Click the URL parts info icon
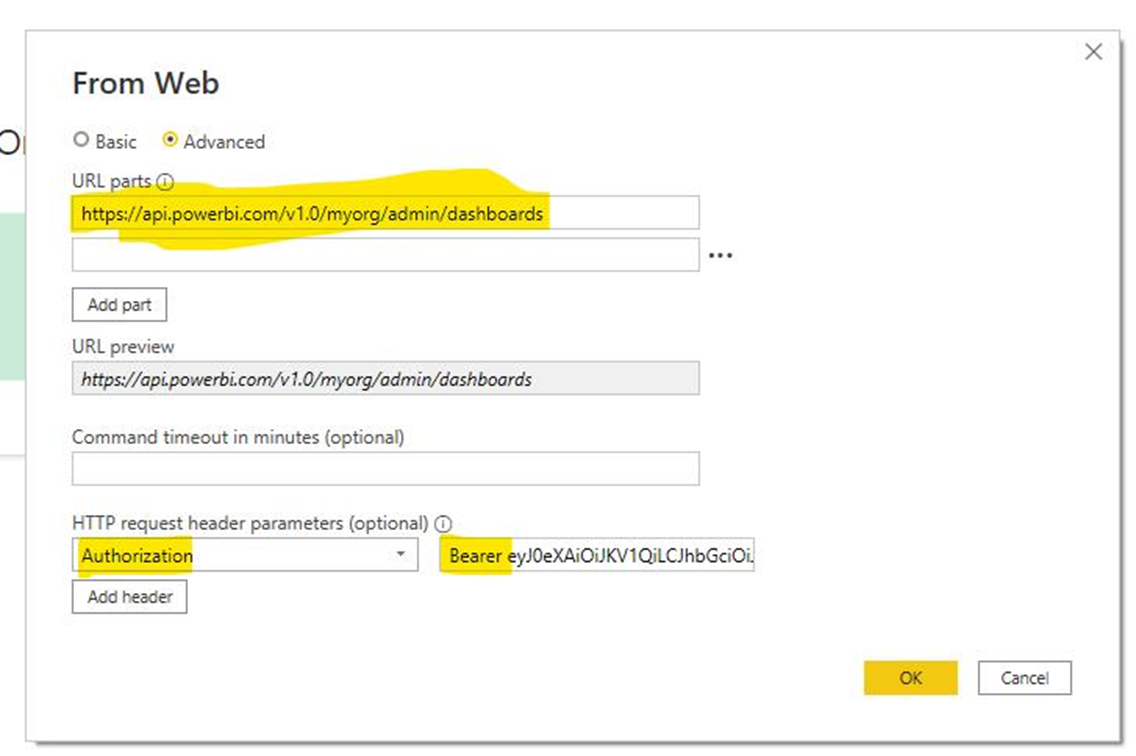The image size is (1136, 756). [165, 182]
